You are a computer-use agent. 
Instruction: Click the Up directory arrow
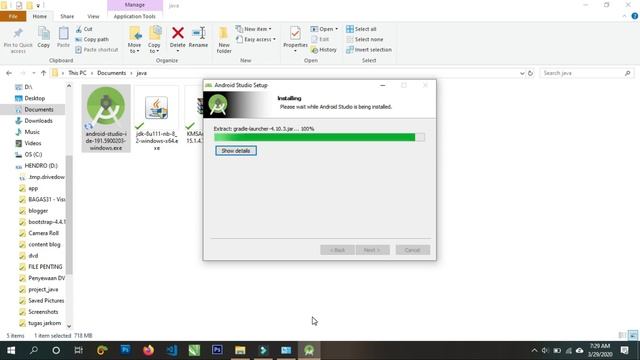pyautogui.click(x=43, y=73)
